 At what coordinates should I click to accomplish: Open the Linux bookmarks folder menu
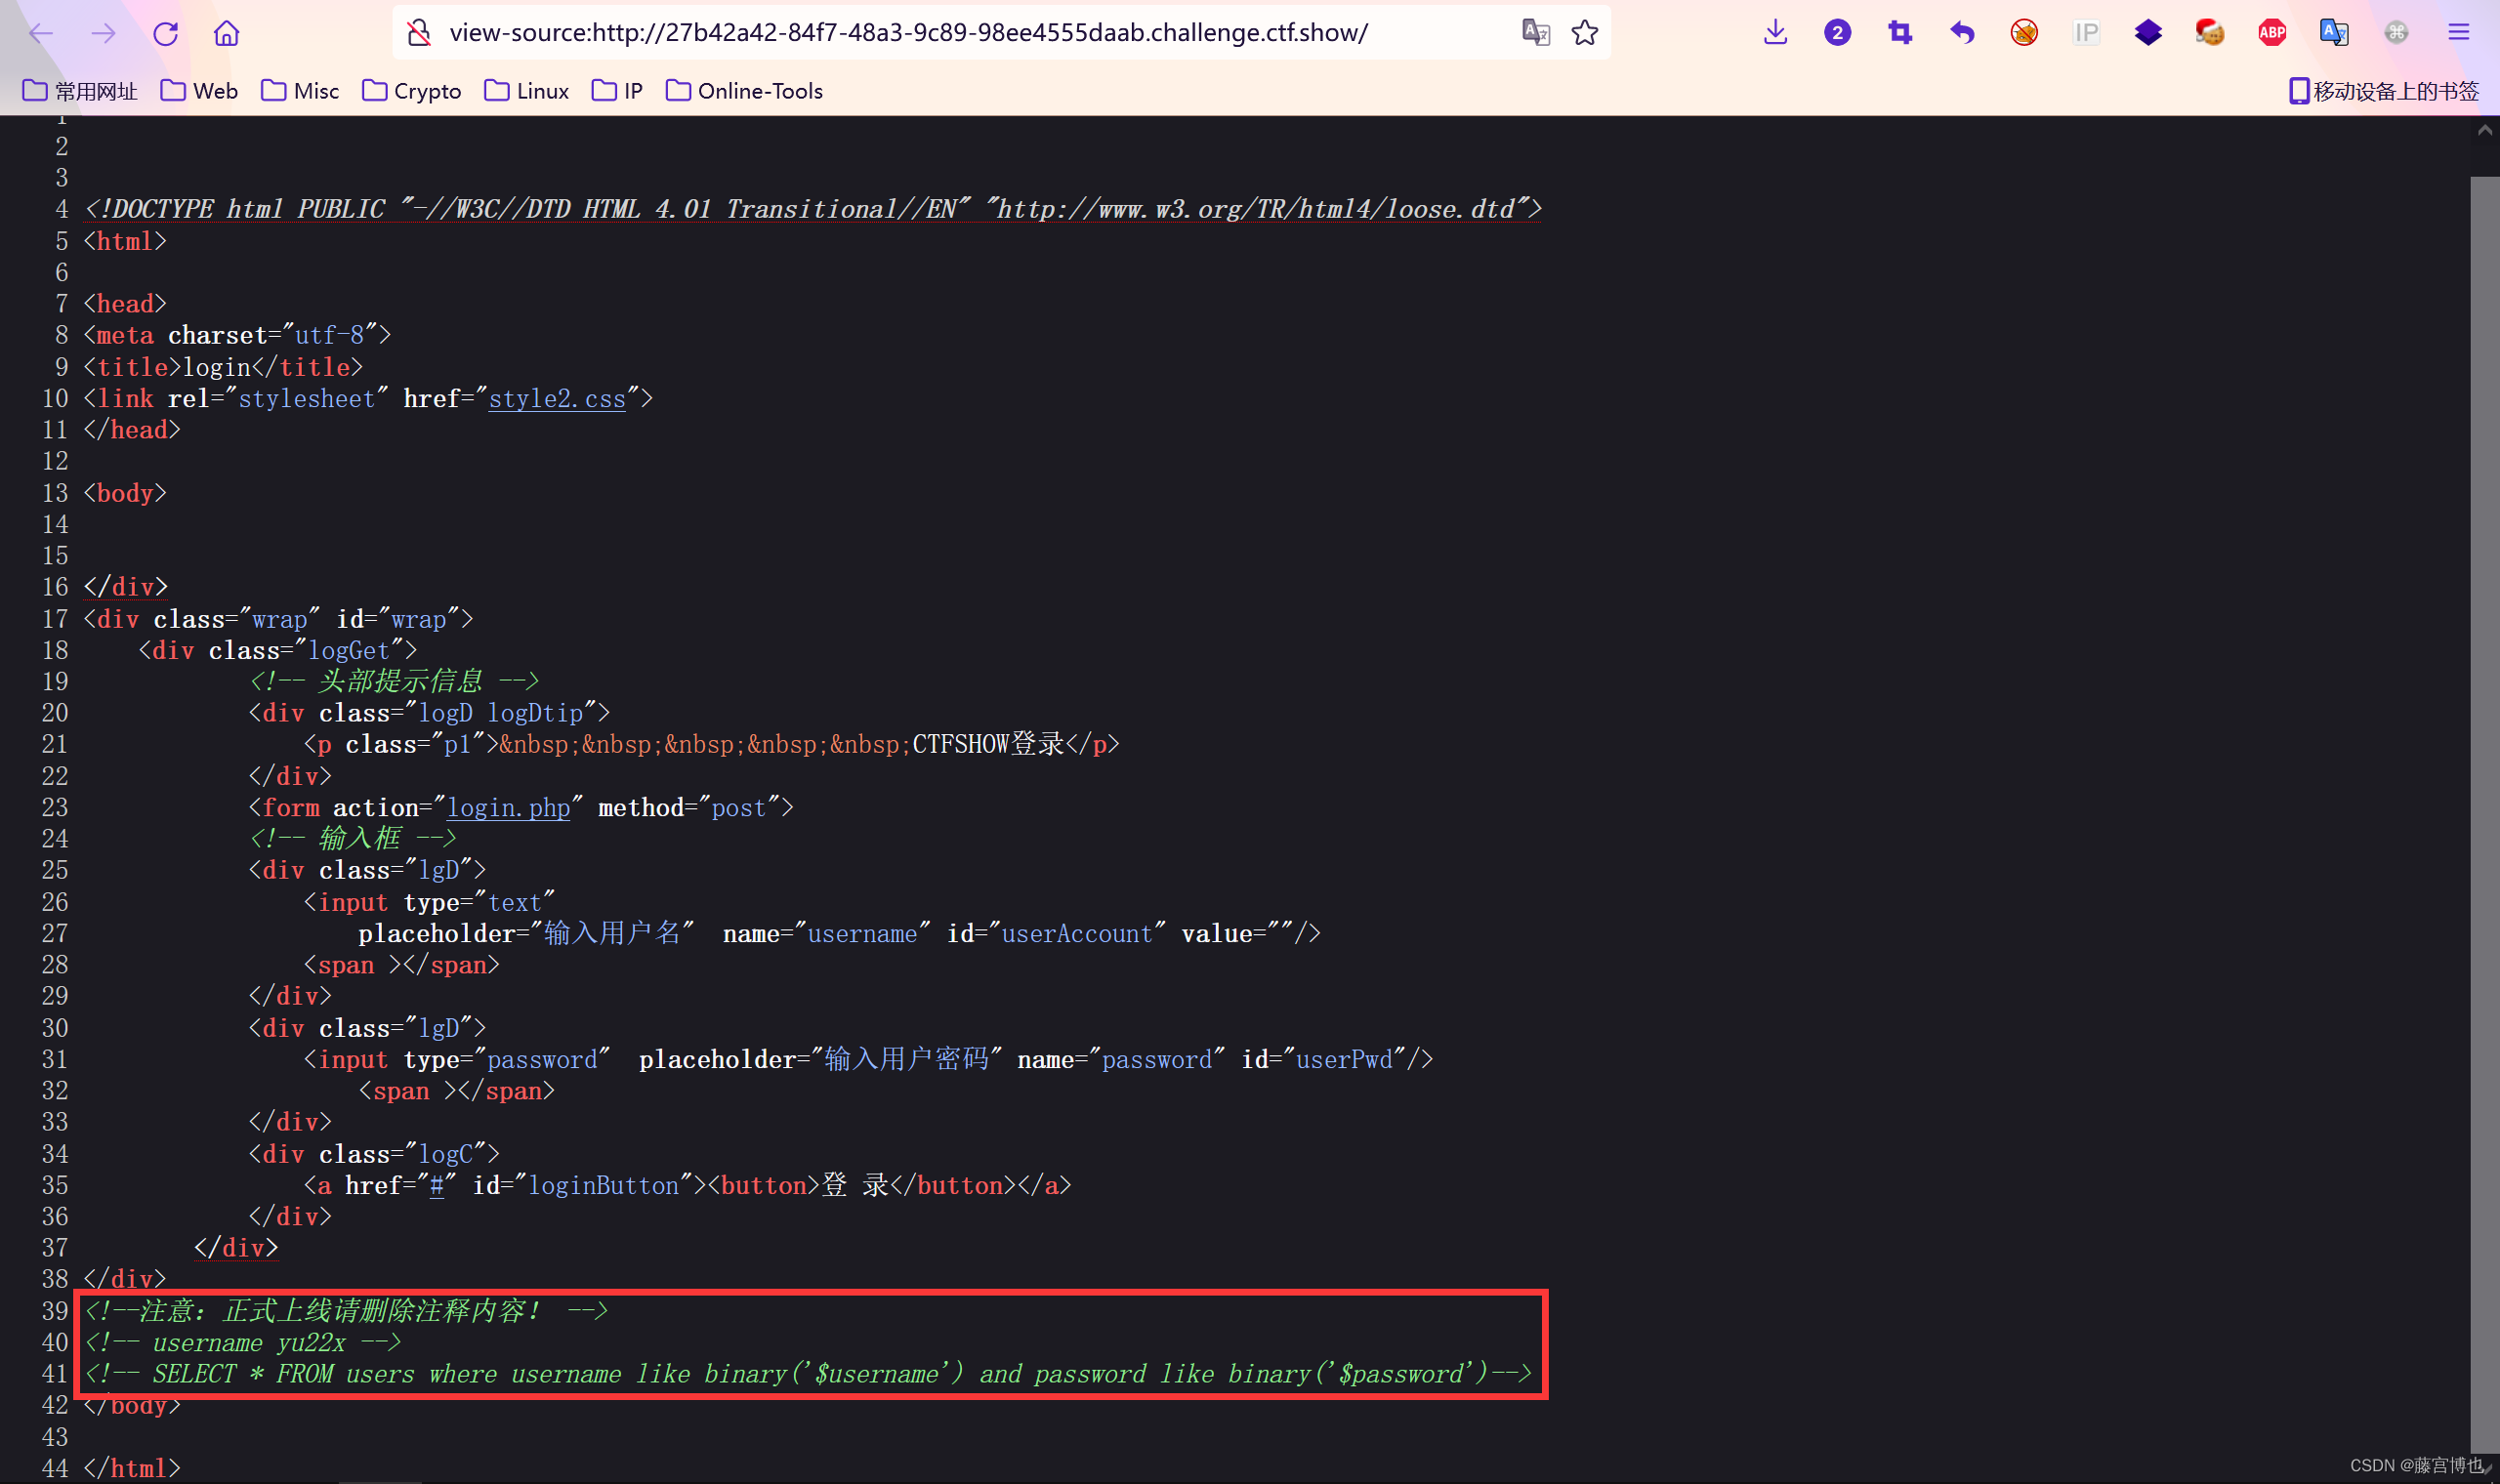pyautogui.click(x=526, y=91)
